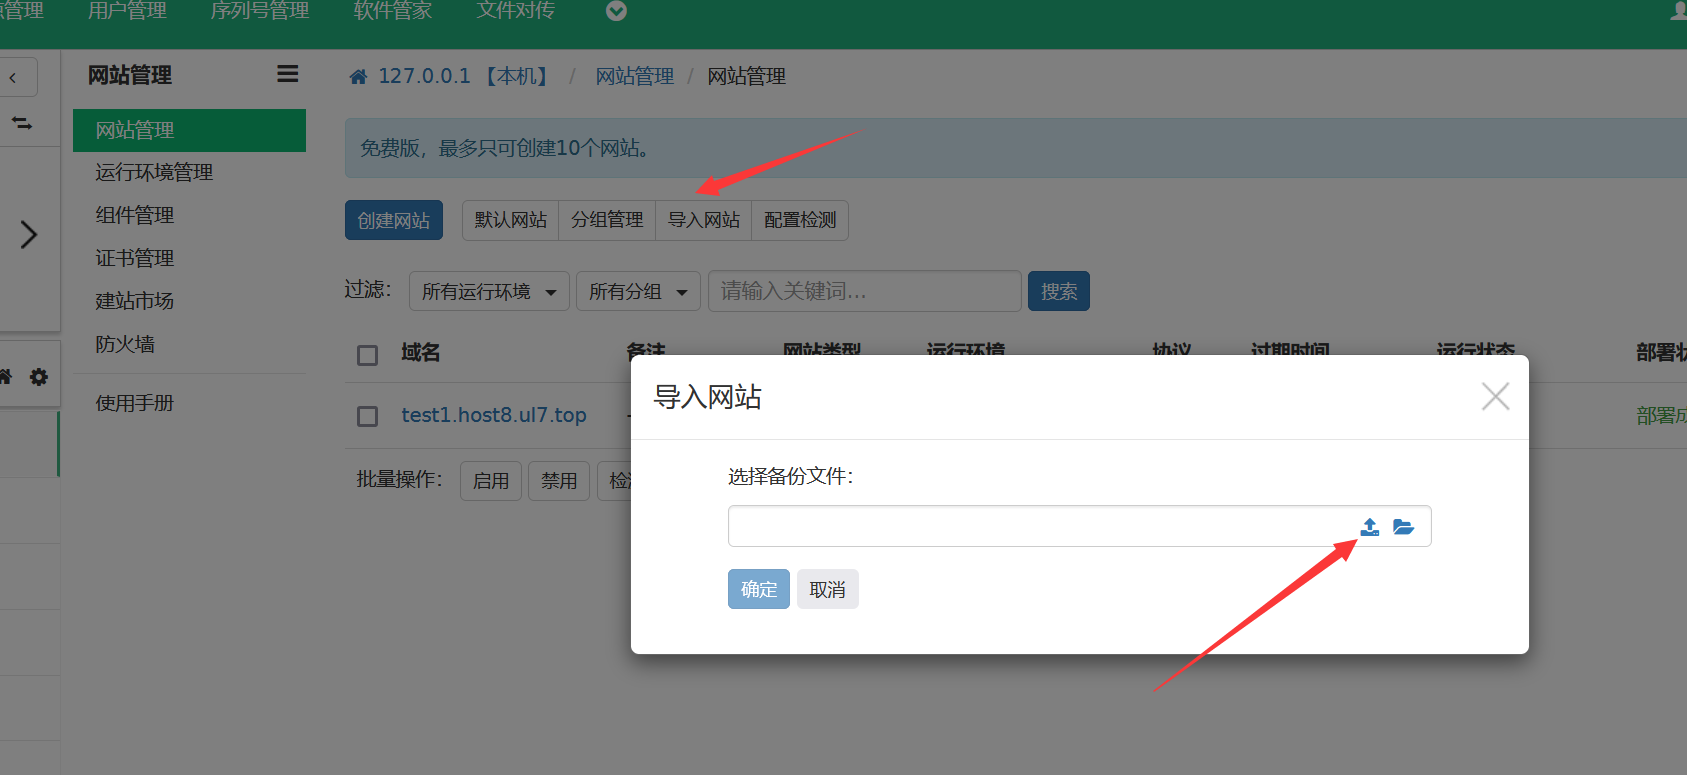Select 组件管理 in the sidebar
Image resolution: width=1687 pixels, height=775 pixels.
(135, 215)
